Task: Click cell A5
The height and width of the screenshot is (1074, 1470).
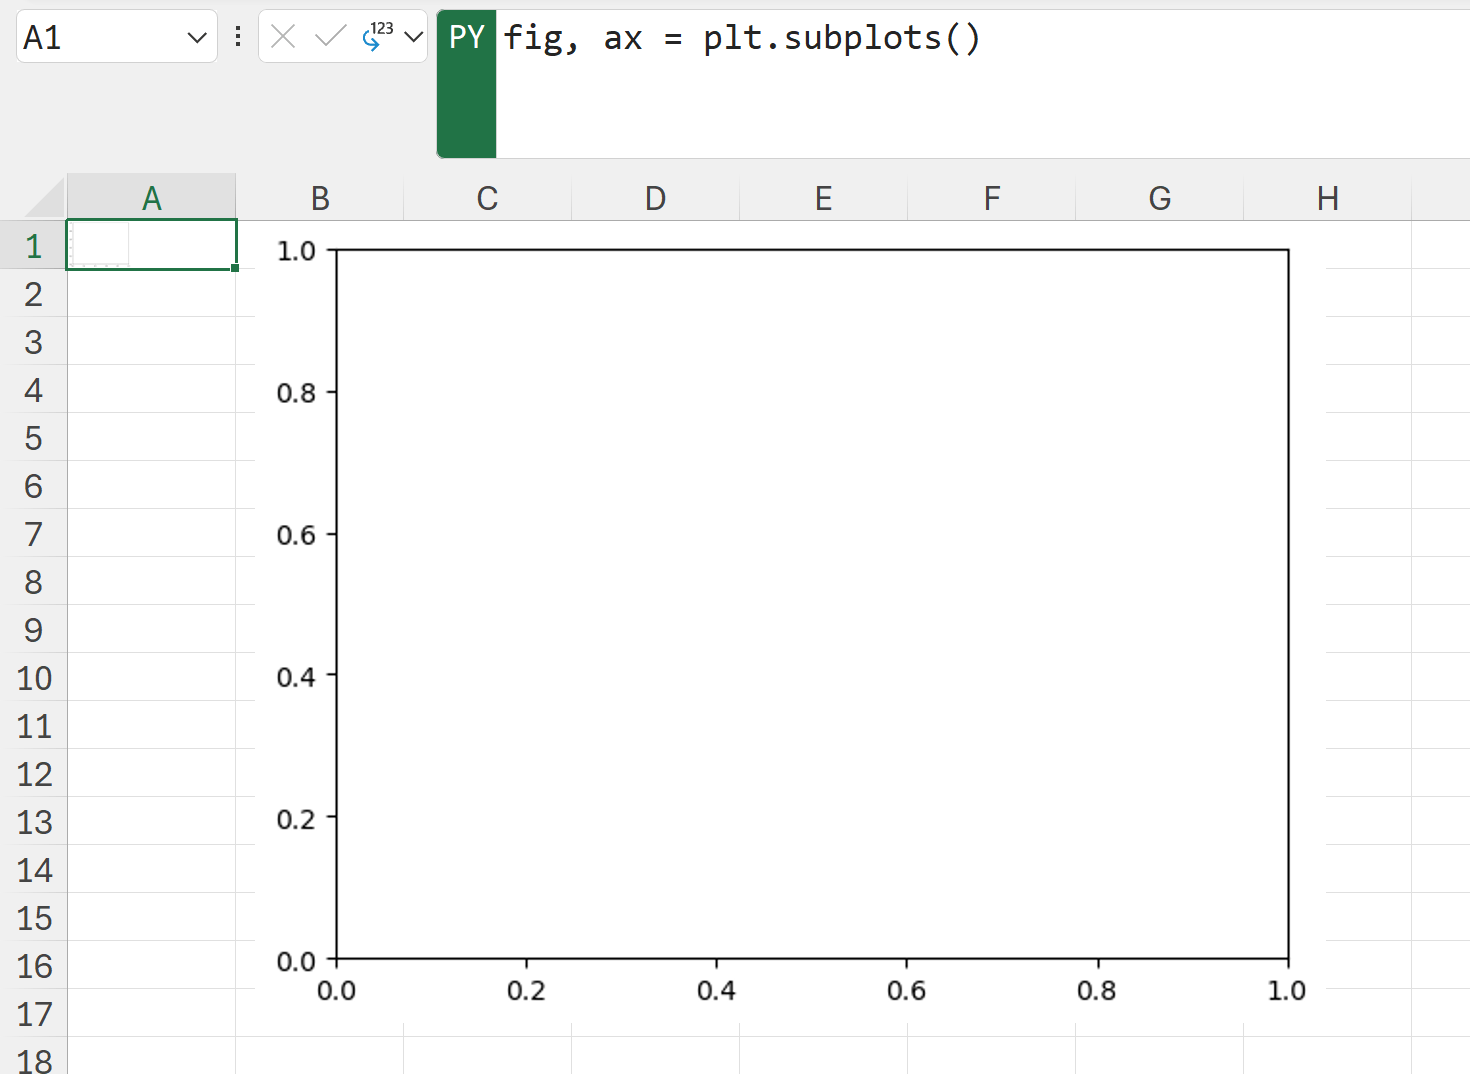Action: (151, 438)
